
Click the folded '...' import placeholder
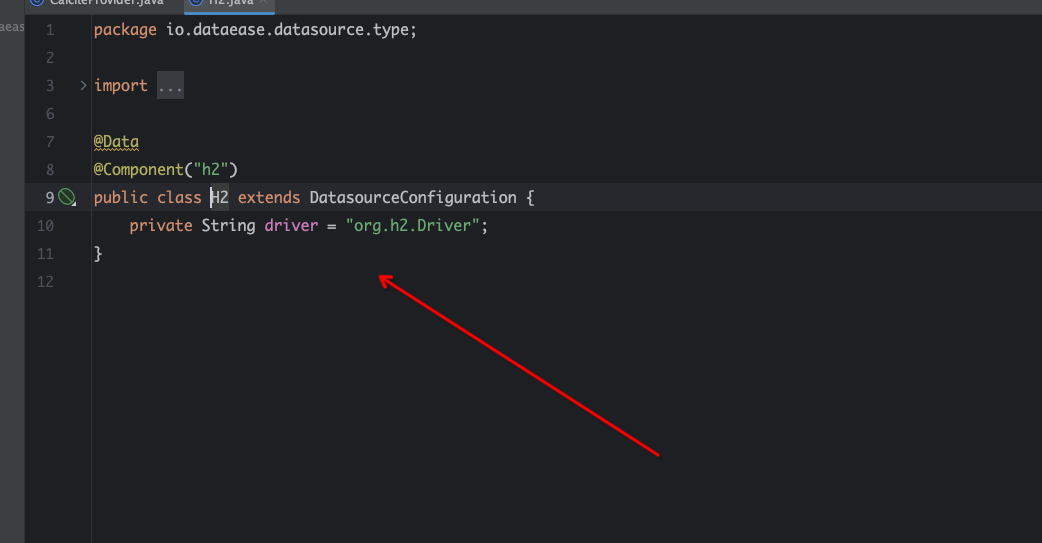click(170, 86)
